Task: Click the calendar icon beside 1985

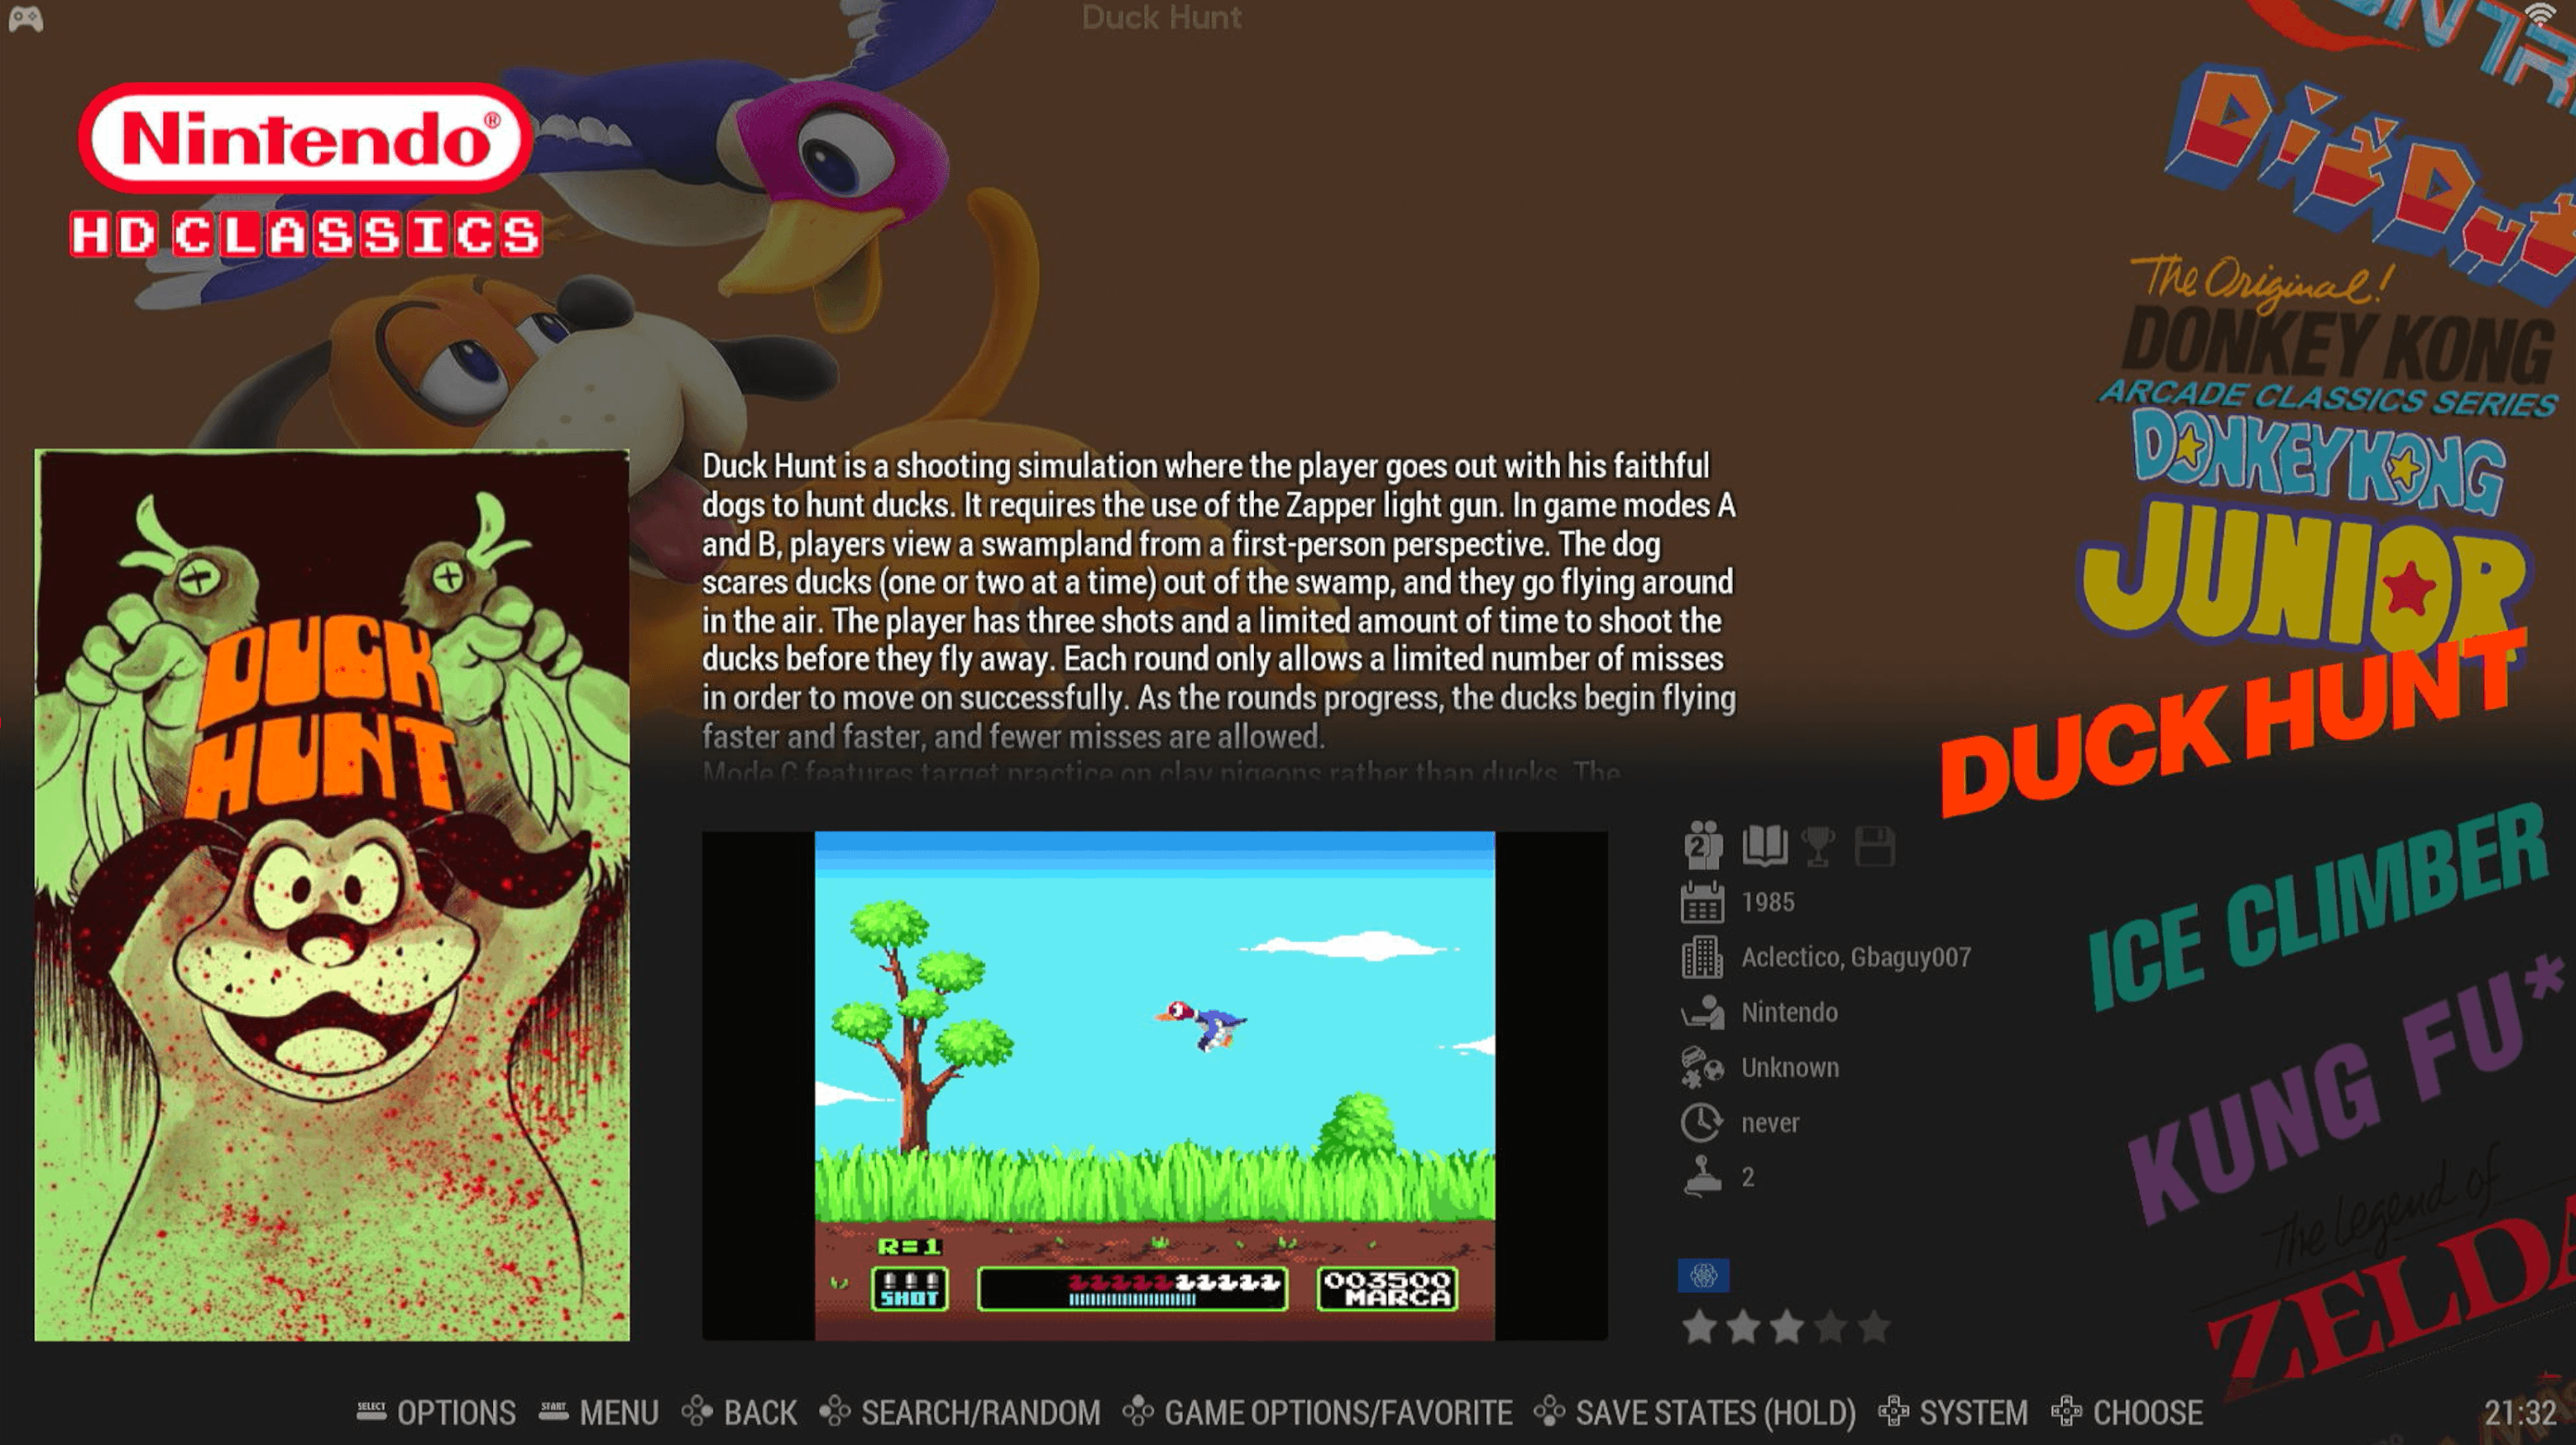Action: coord(1702,902)
